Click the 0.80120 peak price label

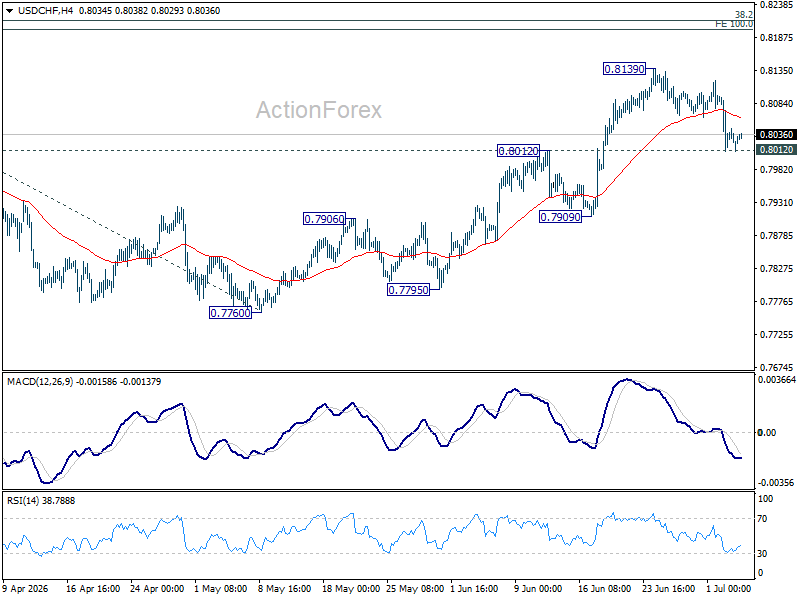(x=518, y=151)
